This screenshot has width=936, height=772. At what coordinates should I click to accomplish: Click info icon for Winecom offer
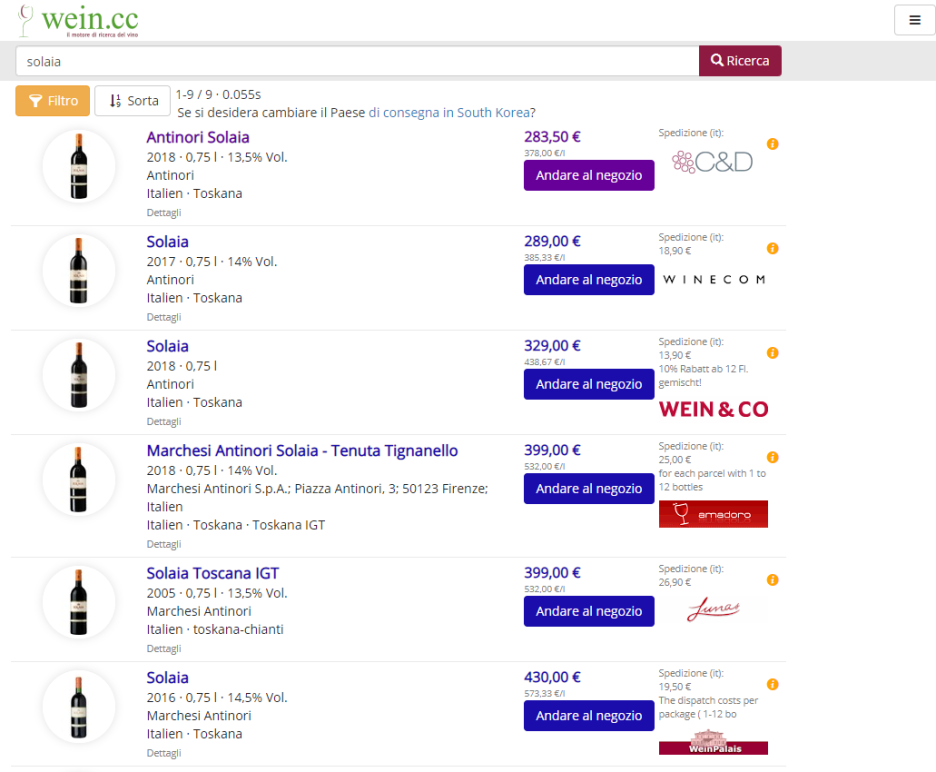pos(772,248)
